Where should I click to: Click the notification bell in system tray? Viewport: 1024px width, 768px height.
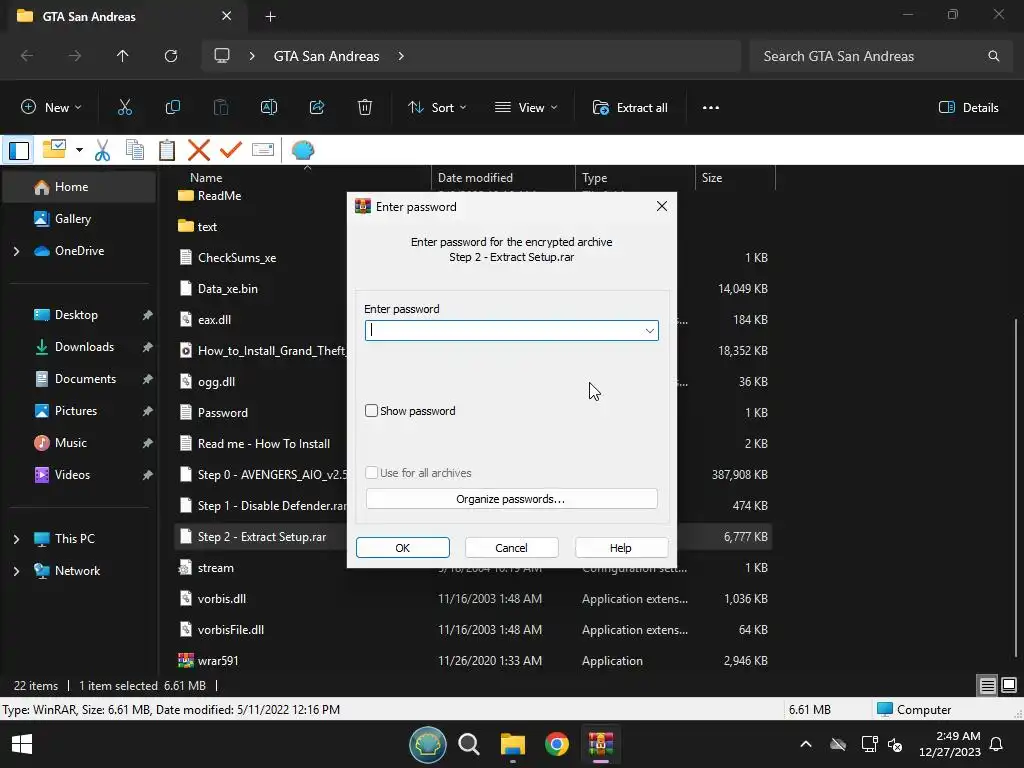point(996,744)
